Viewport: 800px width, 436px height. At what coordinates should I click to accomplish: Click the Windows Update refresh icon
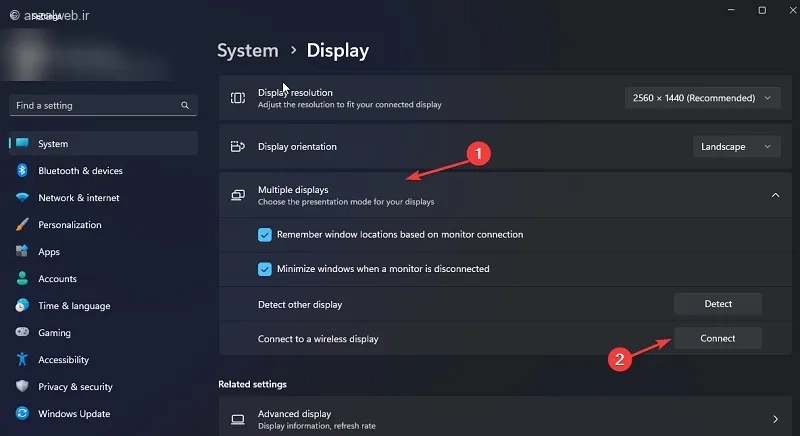pos(22,413)
